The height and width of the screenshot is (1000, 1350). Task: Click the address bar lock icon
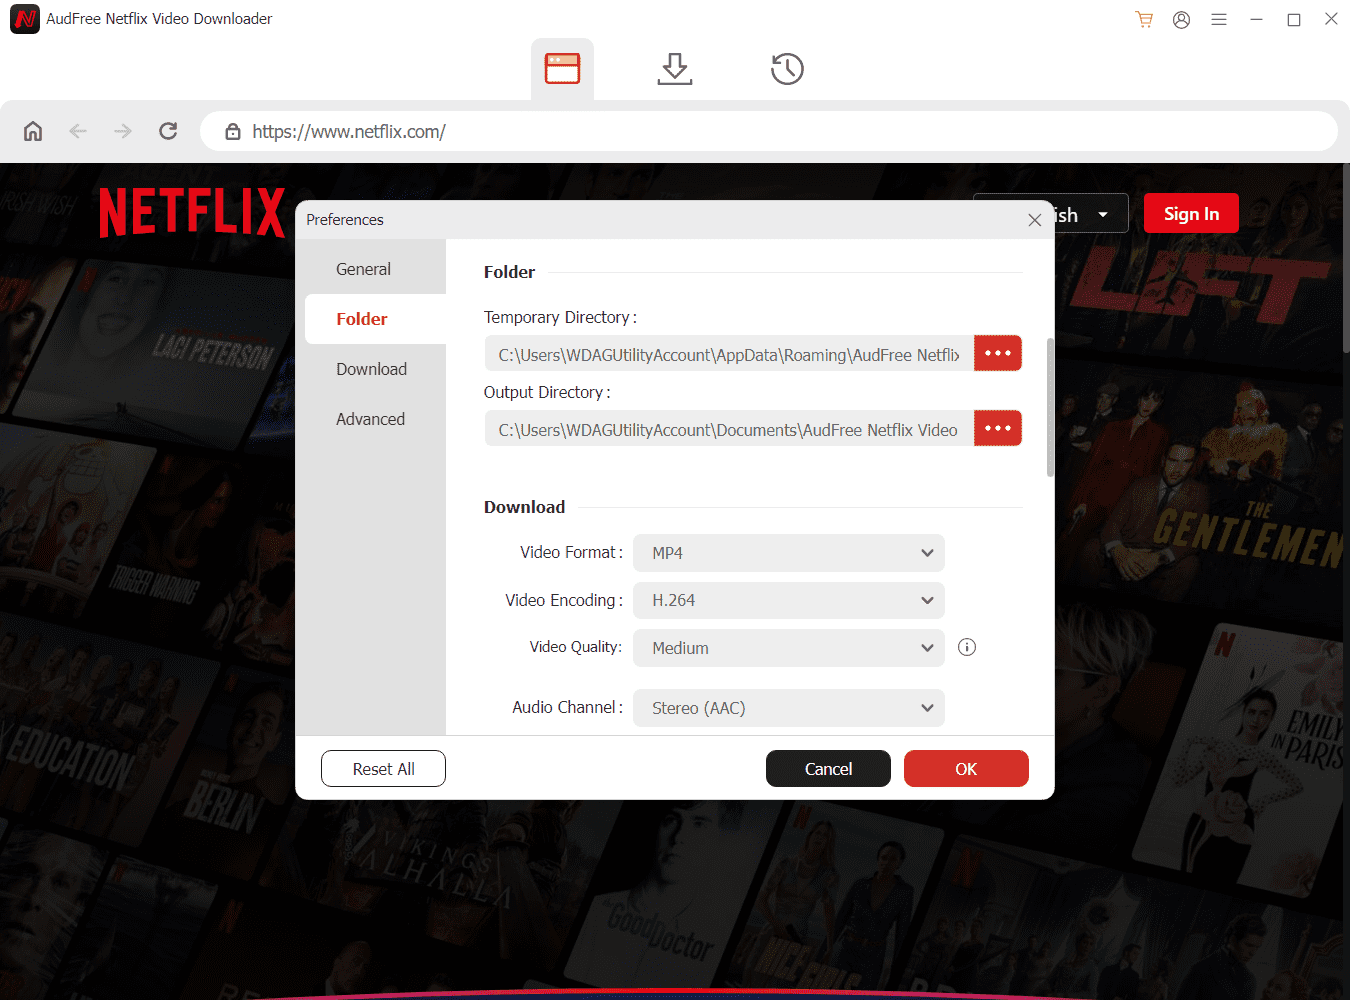click(233, 131)
